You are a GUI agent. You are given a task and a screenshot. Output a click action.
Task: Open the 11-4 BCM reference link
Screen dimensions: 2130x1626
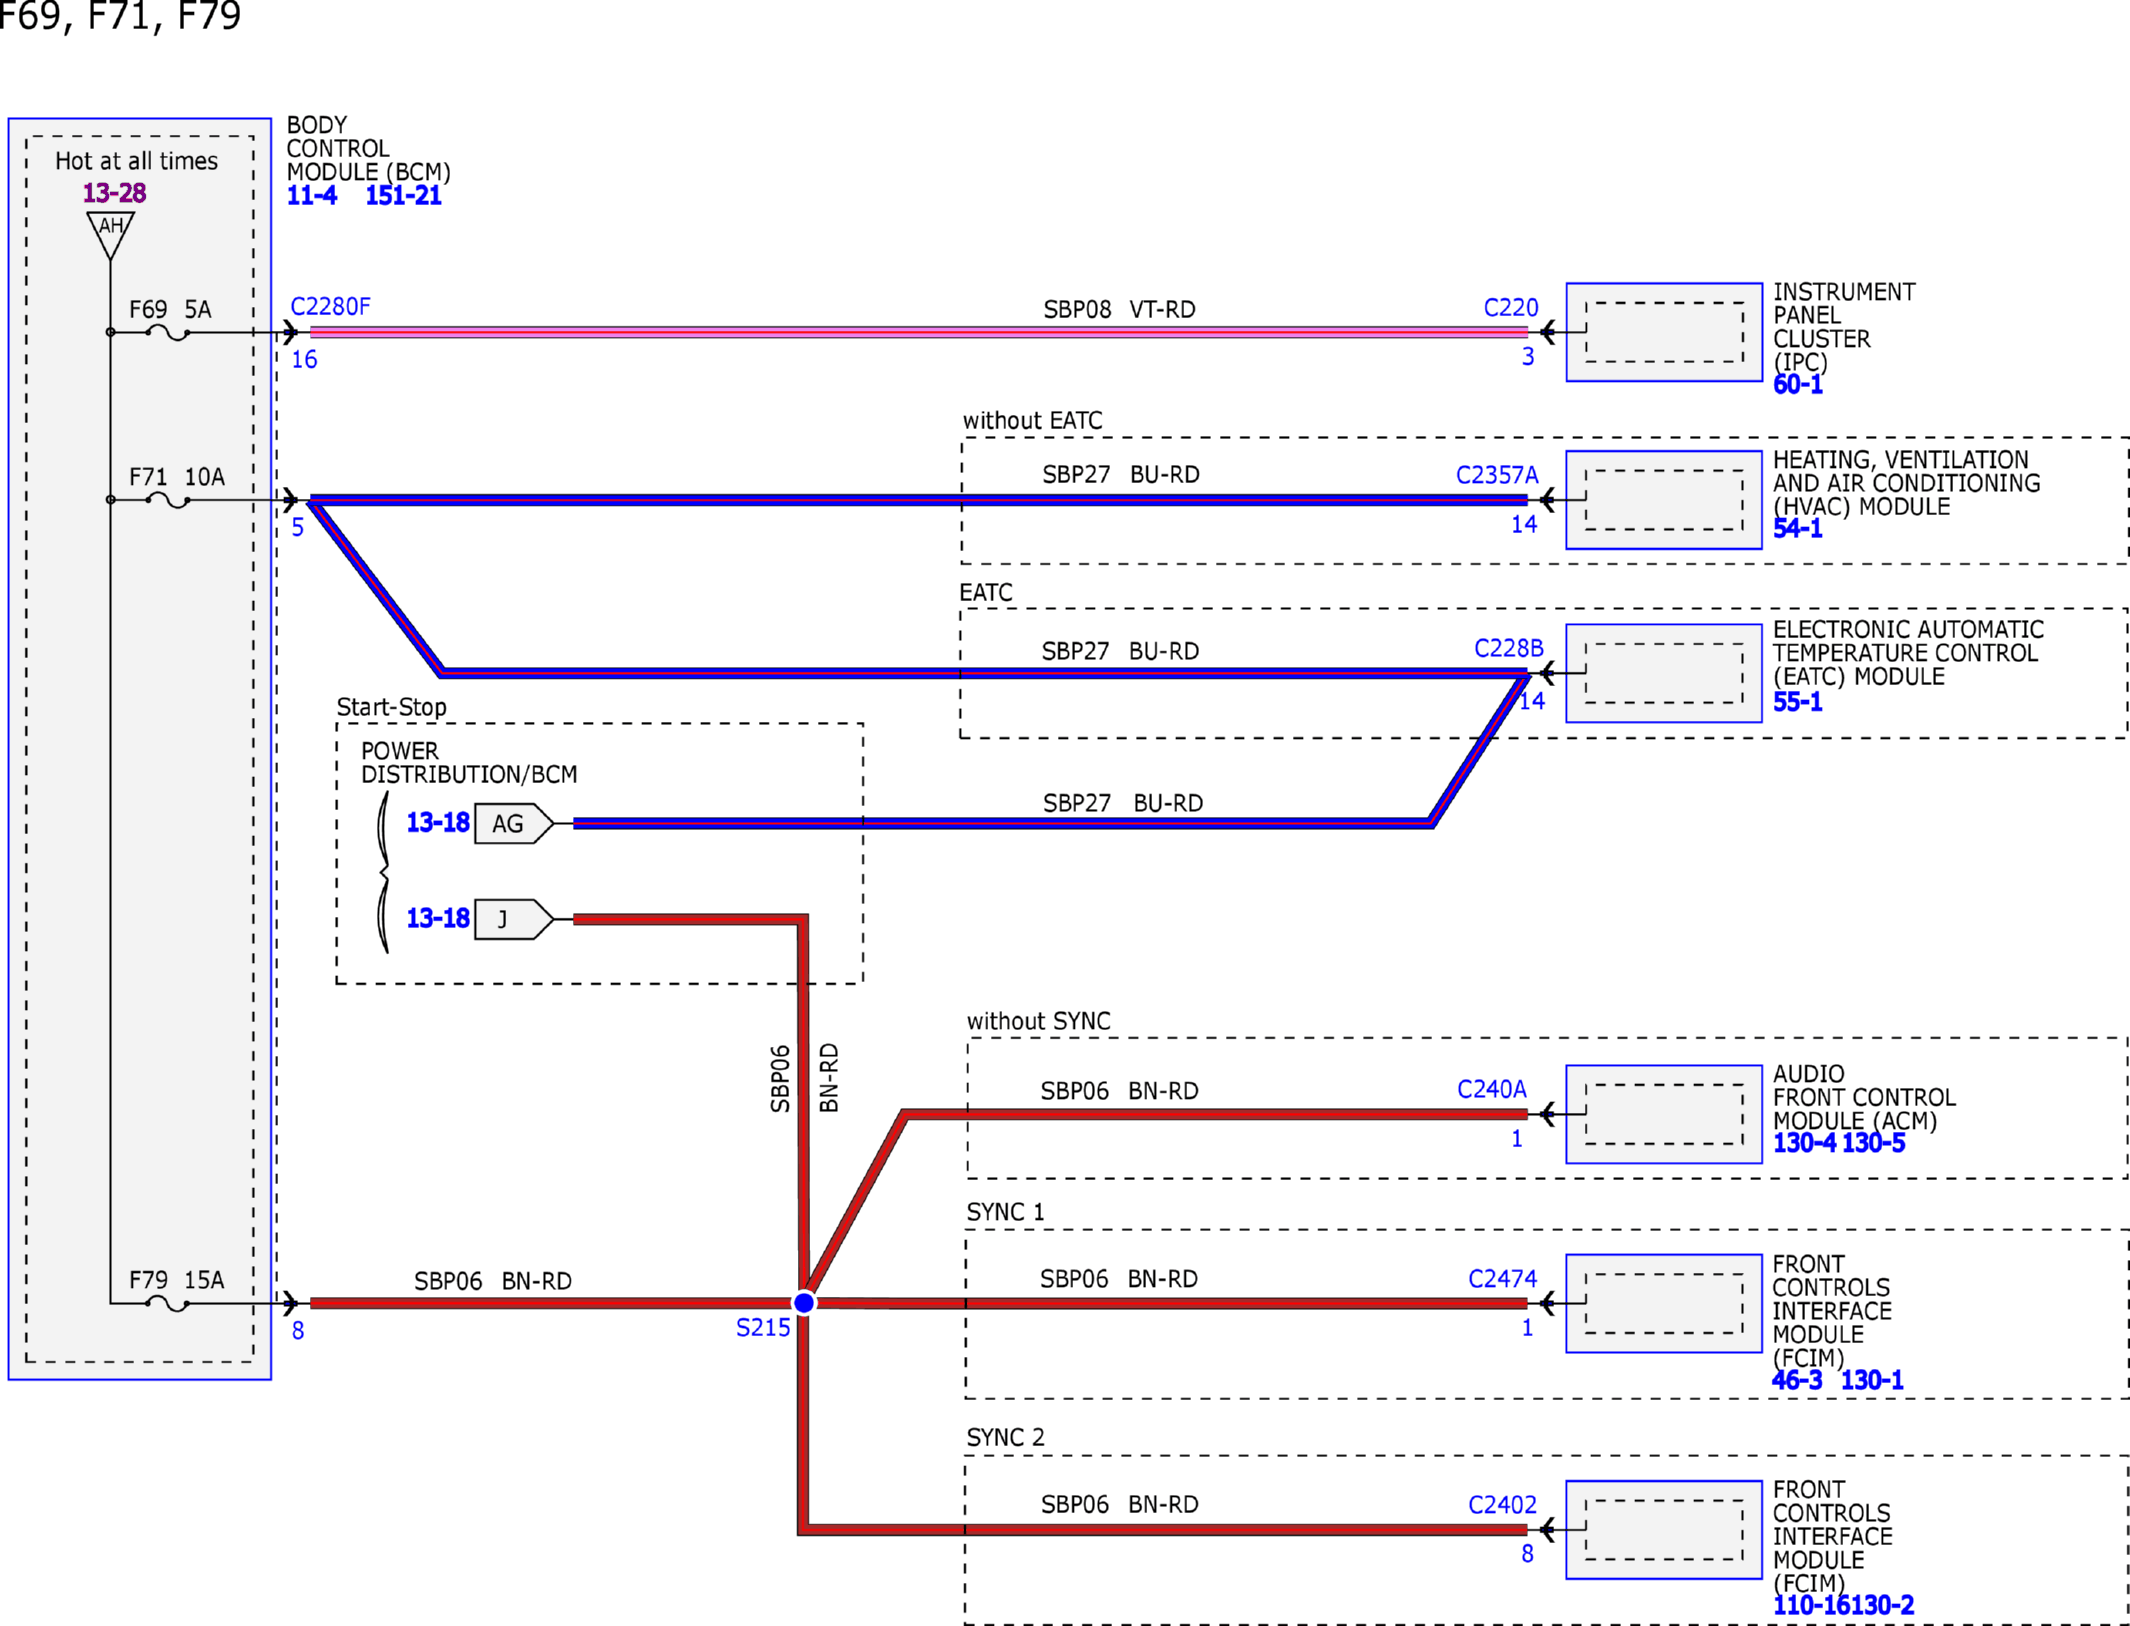click(312, 196)
